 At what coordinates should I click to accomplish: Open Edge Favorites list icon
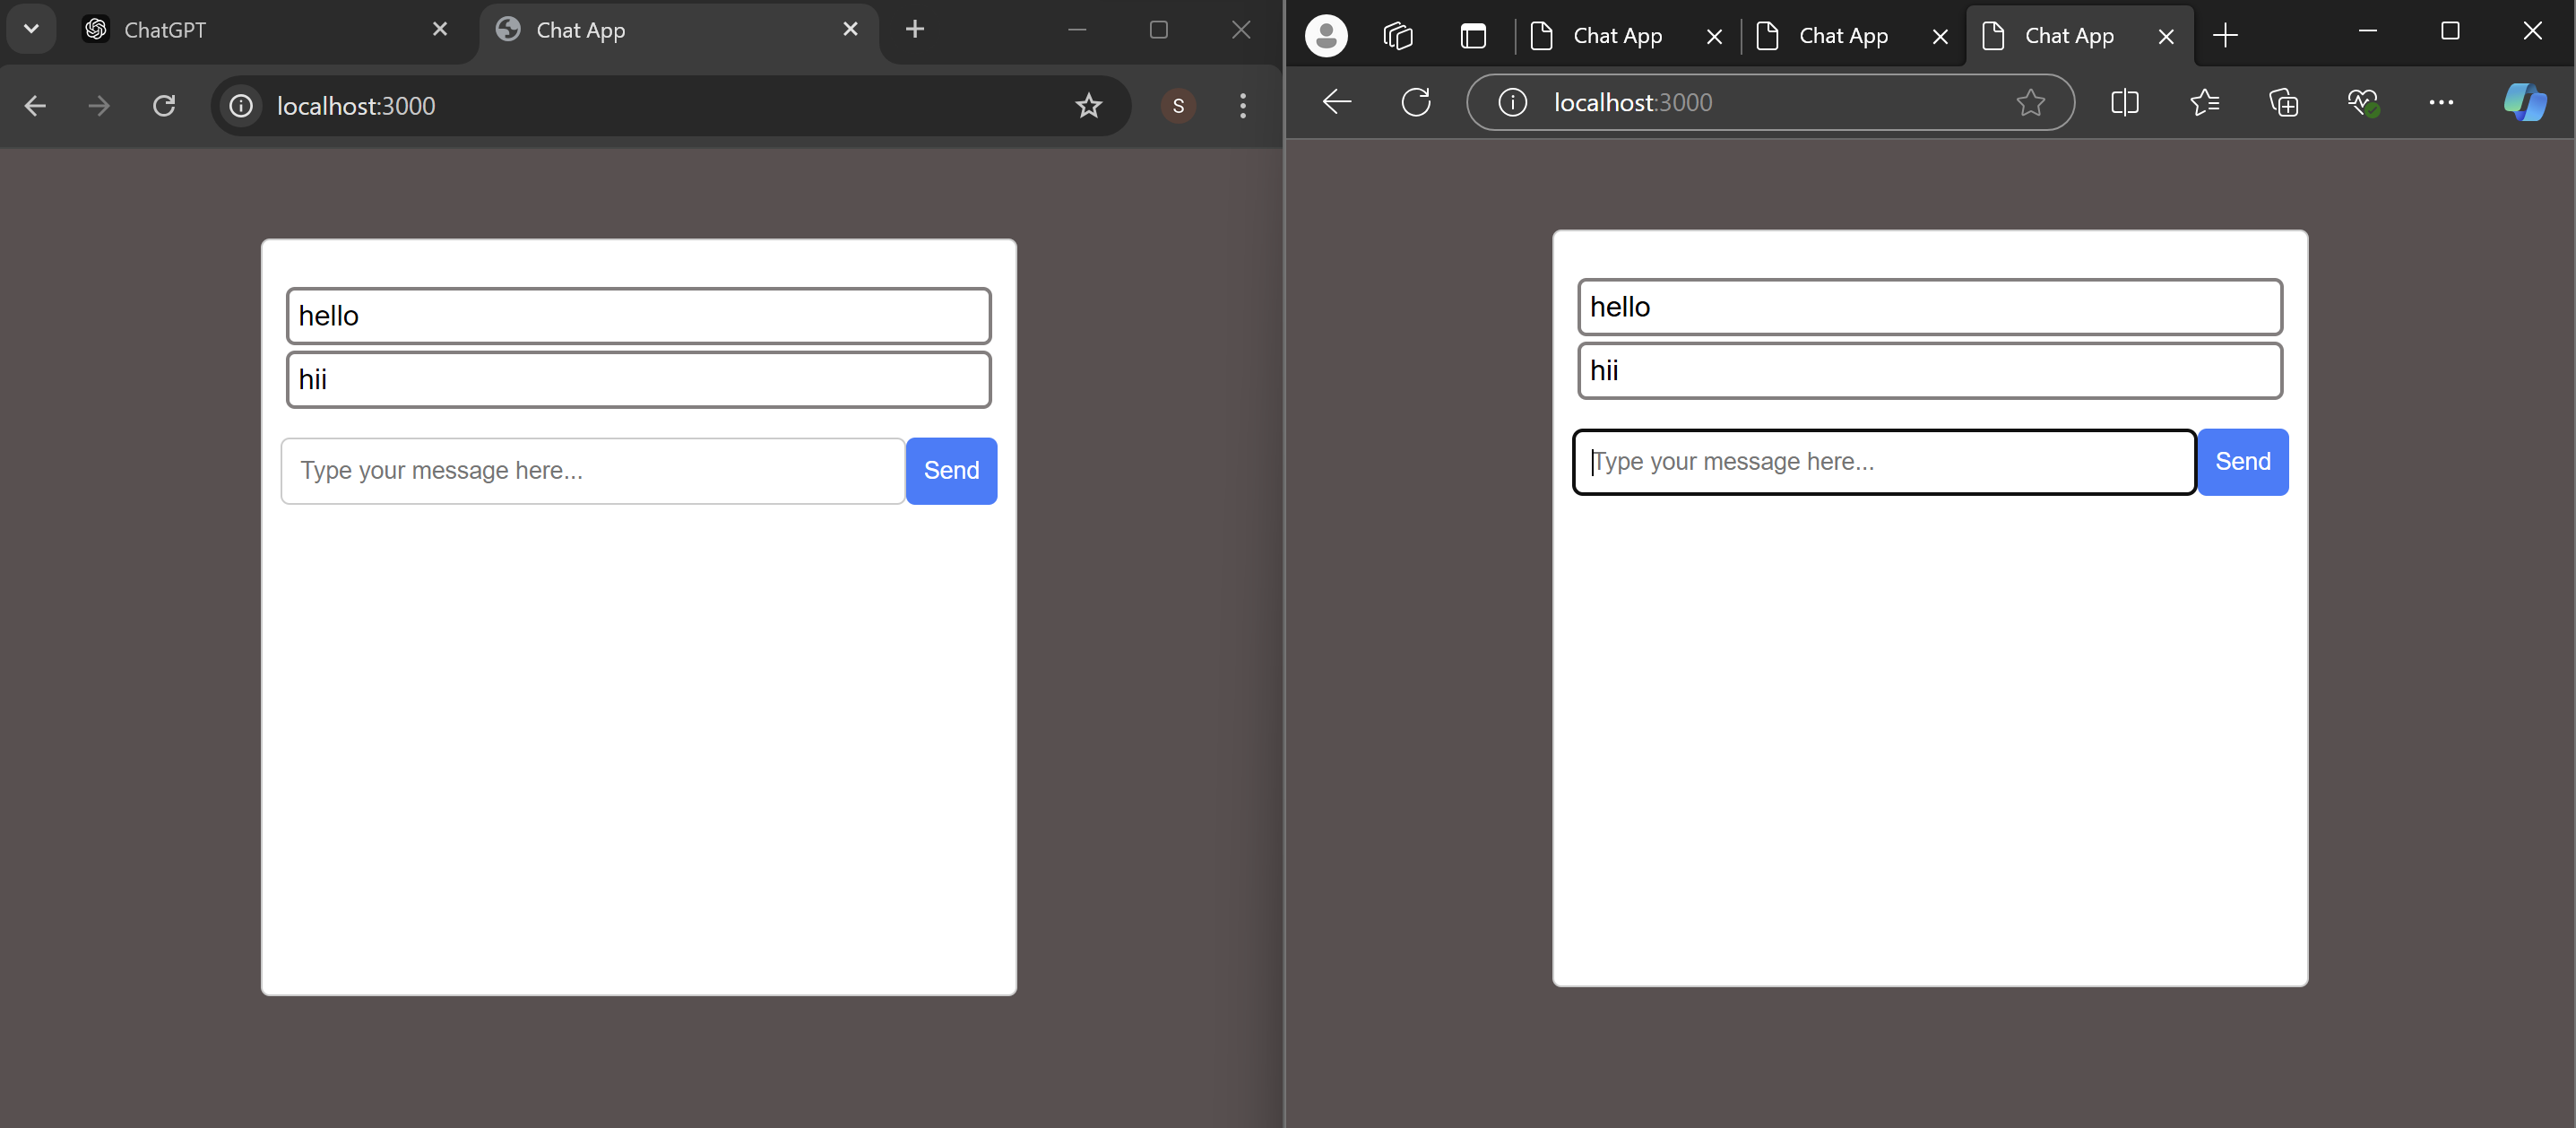pos(2204,102)
